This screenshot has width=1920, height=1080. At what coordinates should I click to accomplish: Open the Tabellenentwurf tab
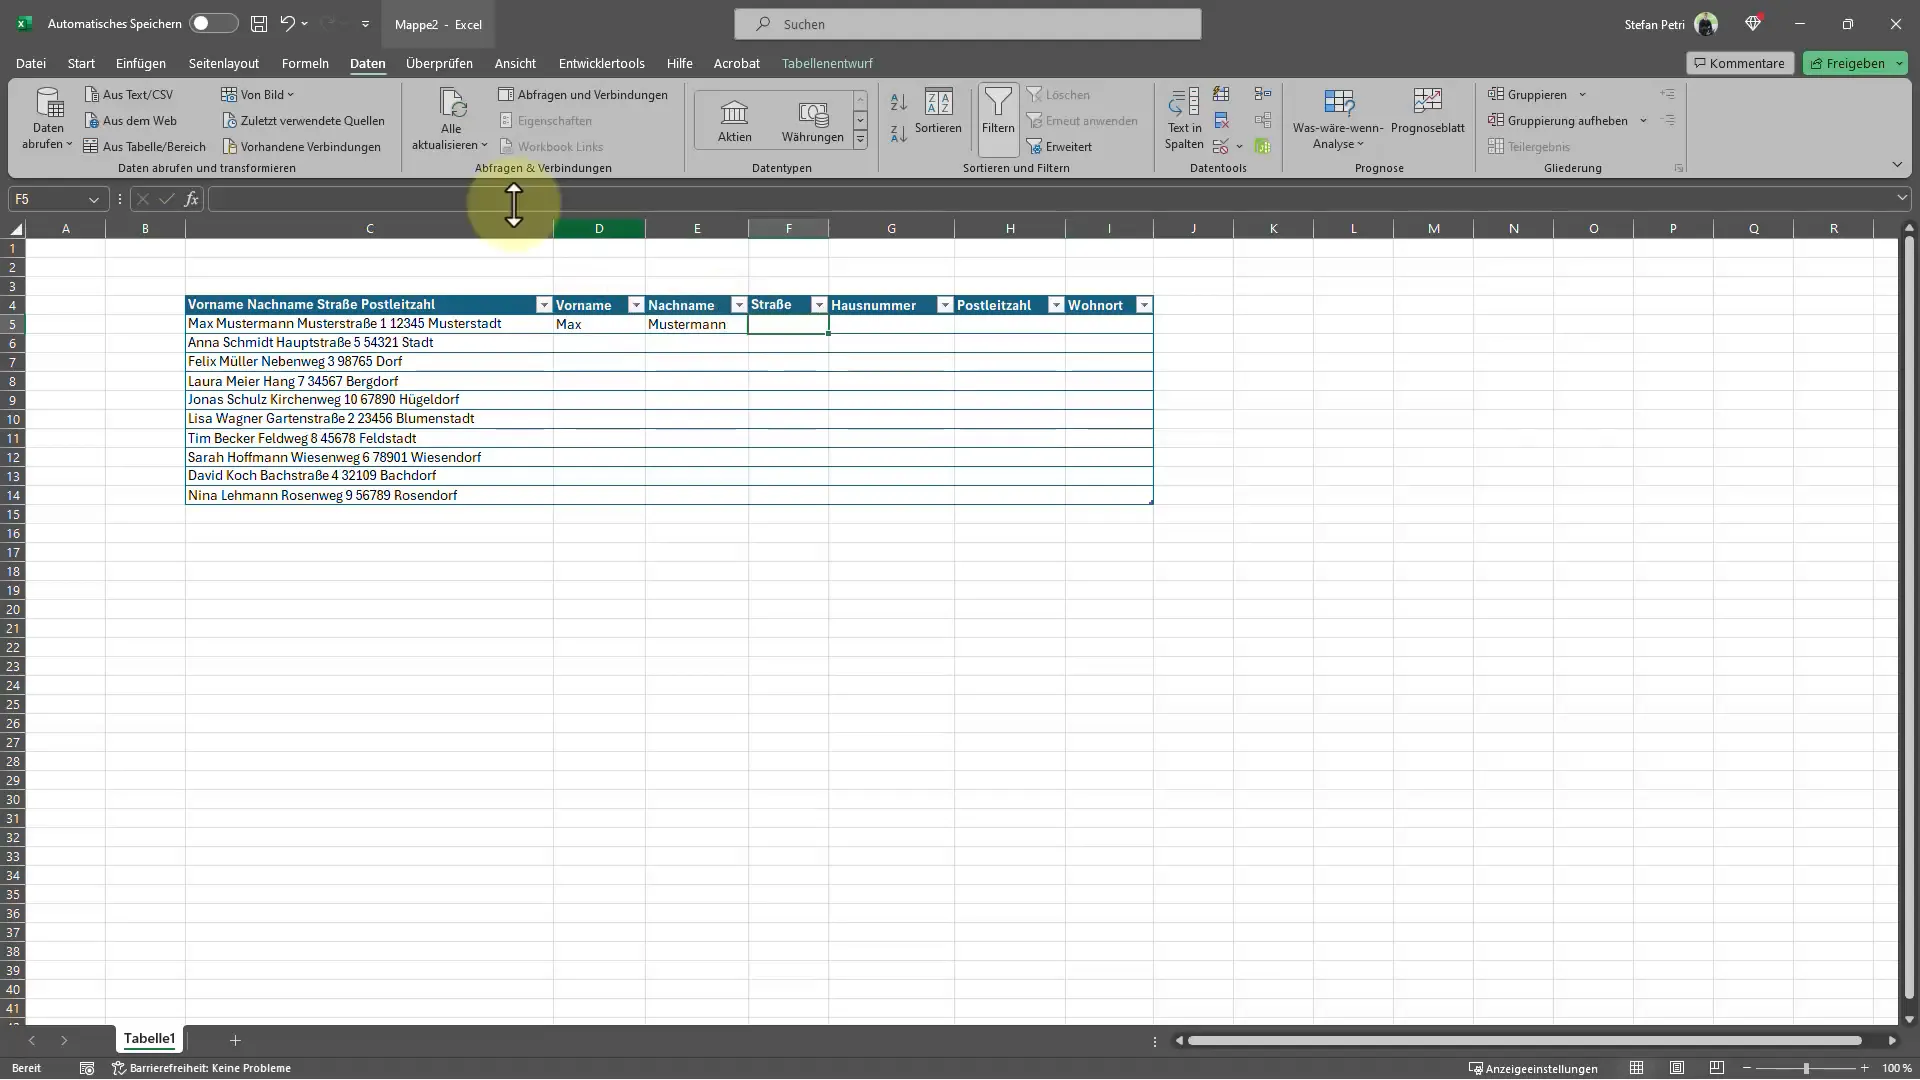tap(827, 63)
